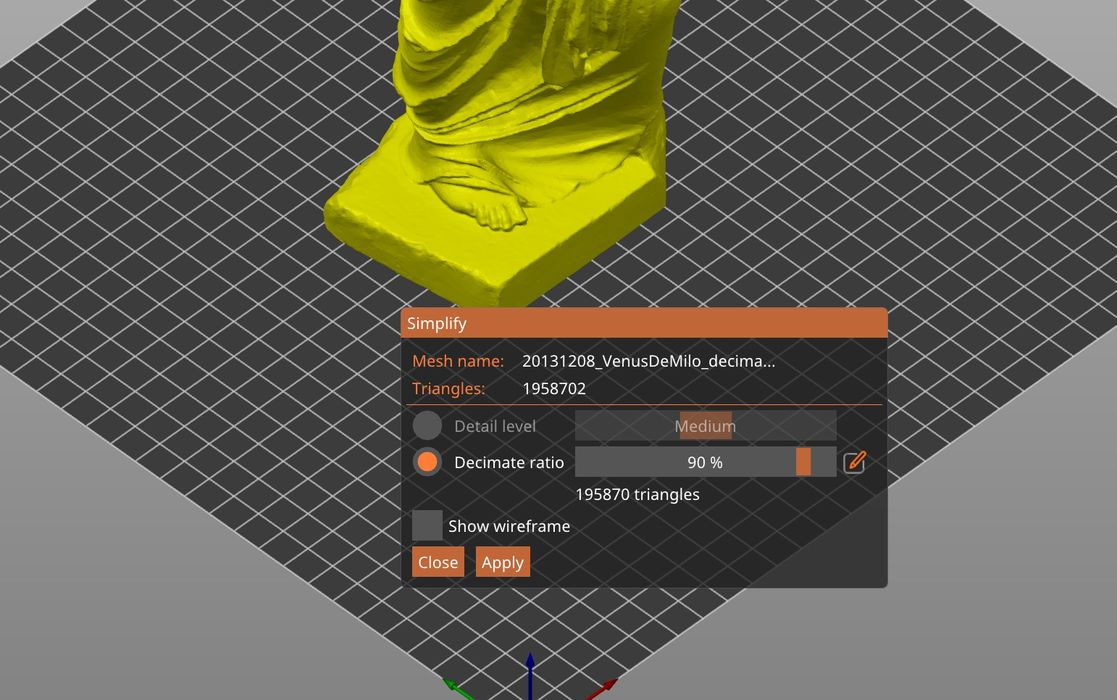Select the Detail level radio button

click(427, 425)
